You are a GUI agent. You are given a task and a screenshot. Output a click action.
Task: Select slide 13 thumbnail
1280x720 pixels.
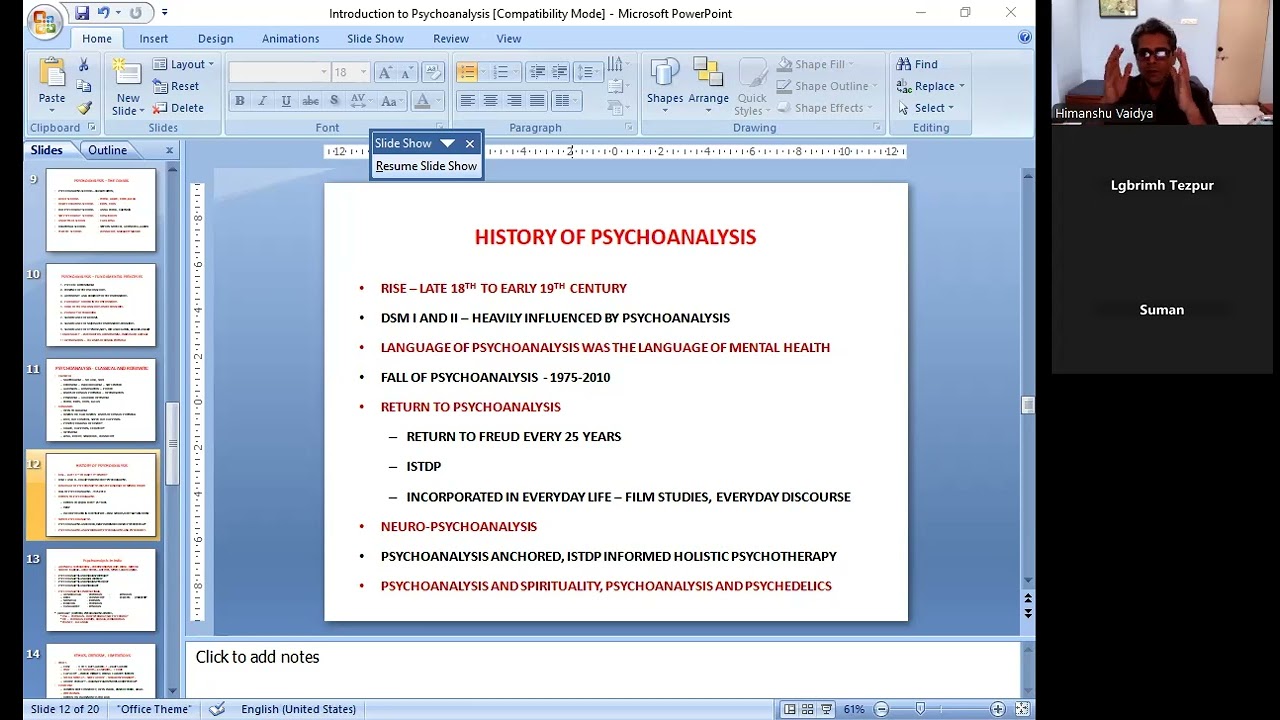point(101,590)
